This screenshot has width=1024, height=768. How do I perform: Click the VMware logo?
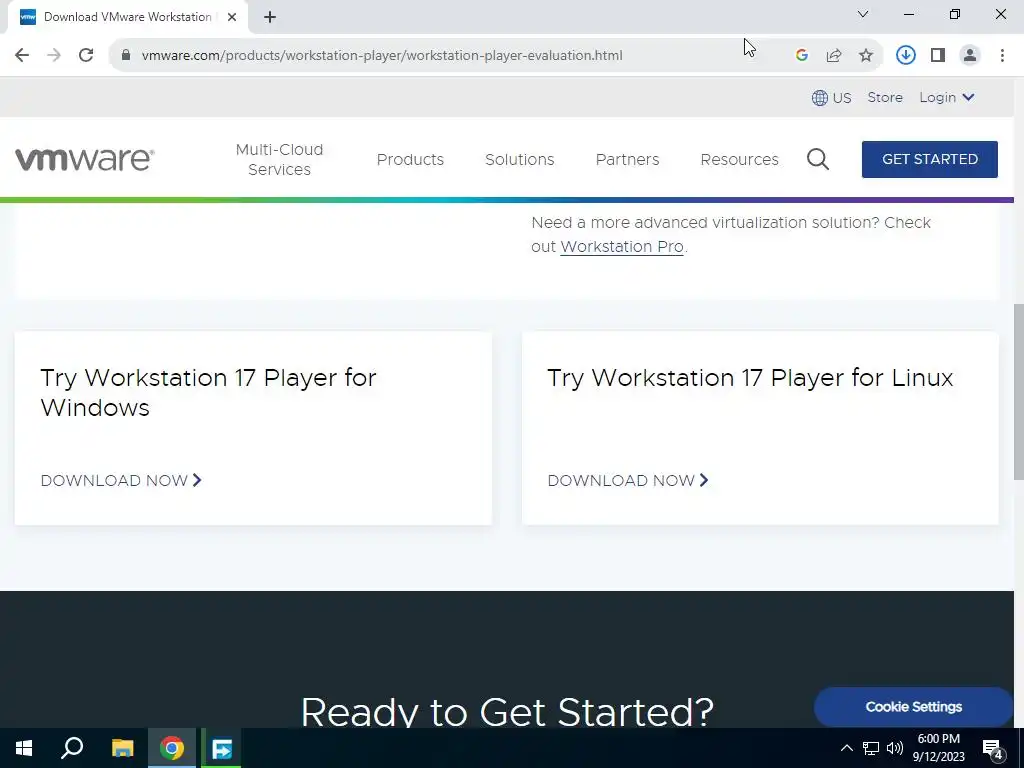pyautogui.click(x=85, y=159)
